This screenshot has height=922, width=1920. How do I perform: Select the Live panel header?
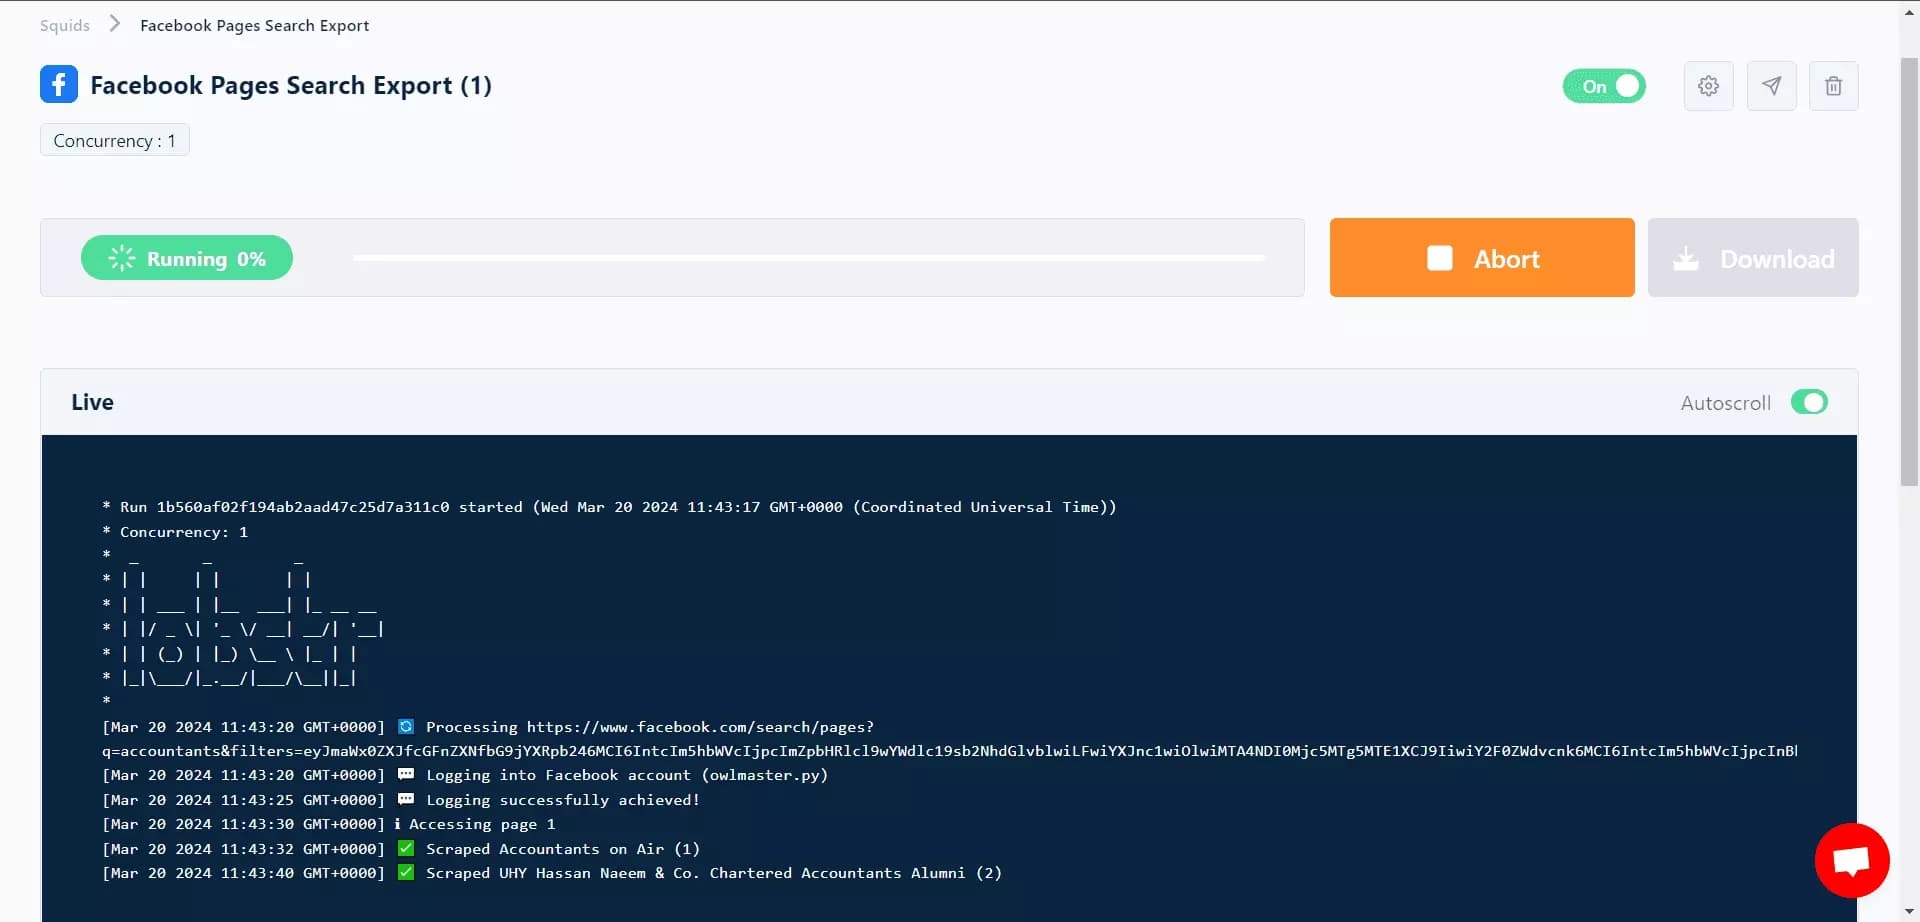(92, 402)
